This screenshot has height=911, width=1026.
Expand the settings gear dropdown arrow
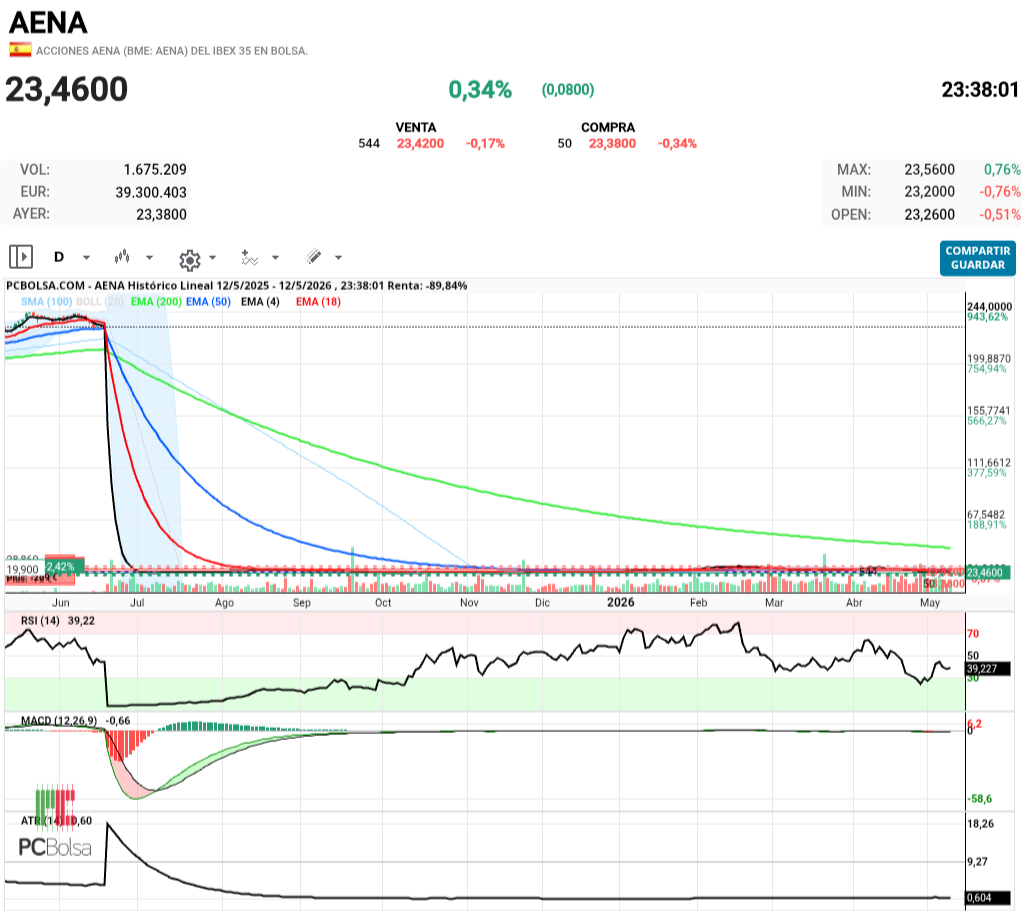click(213, 258)
